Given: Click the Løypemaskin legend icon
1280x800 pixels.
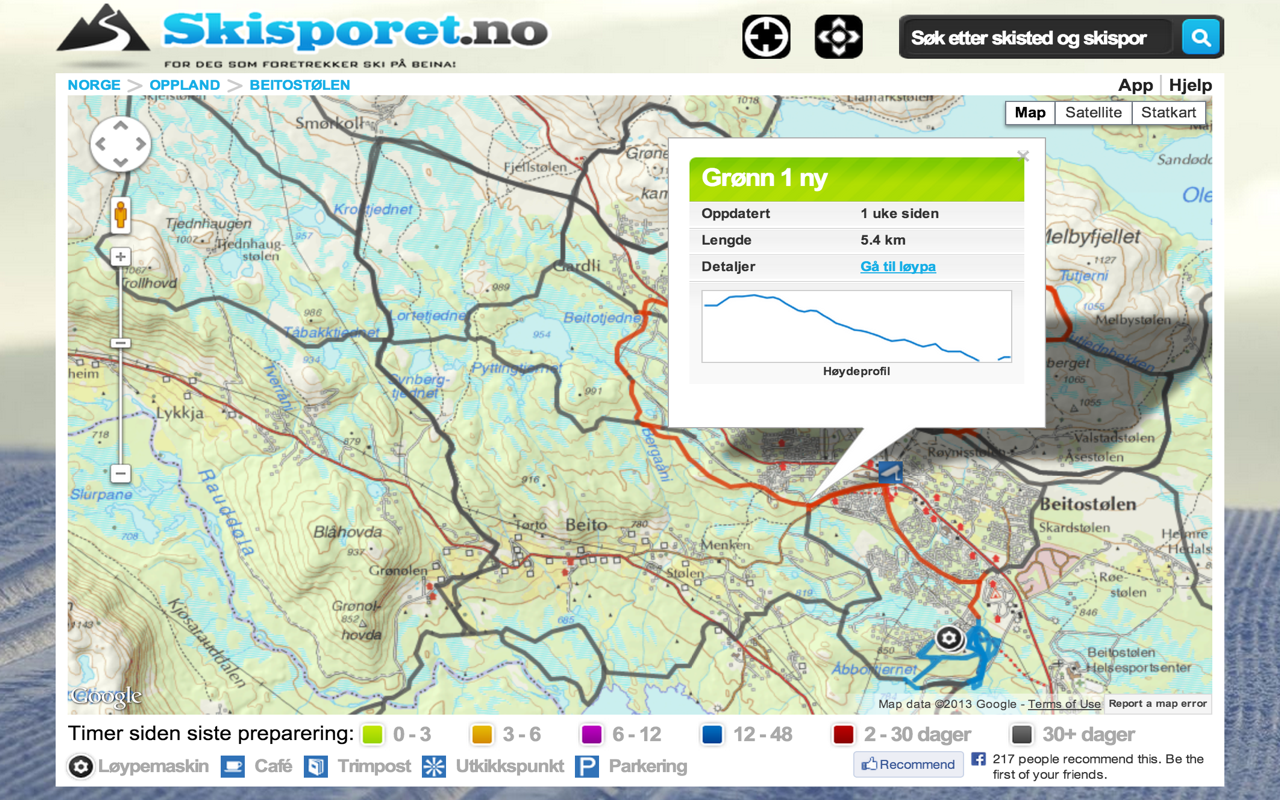Looking at the screenshot, I should coord(80,767).
